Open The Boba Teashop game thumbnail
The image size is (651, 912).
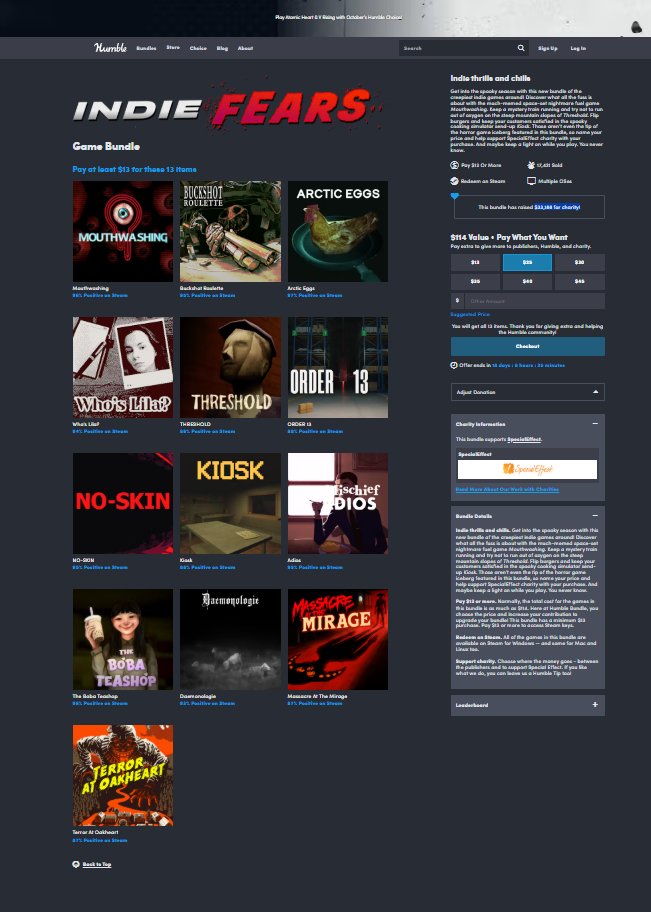click(x=123, y=639)
